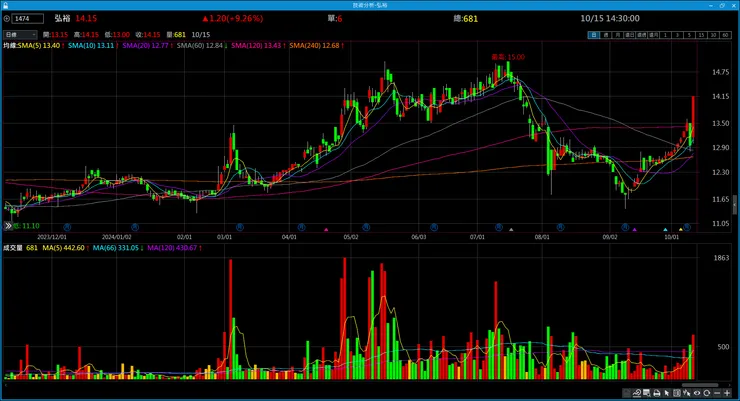740x401 pixels.
Task: Select the arrow cursor tool in bottom toolbar
Action: point(667,393)
